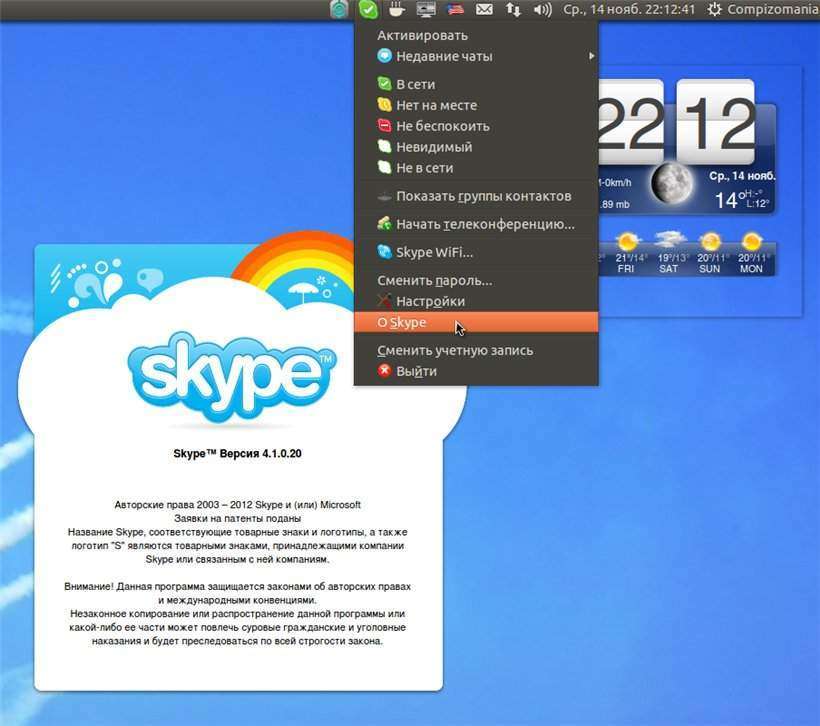Click the moon weather icon in the widget
This screenshot has width=820, height=726.
(672, 183)
